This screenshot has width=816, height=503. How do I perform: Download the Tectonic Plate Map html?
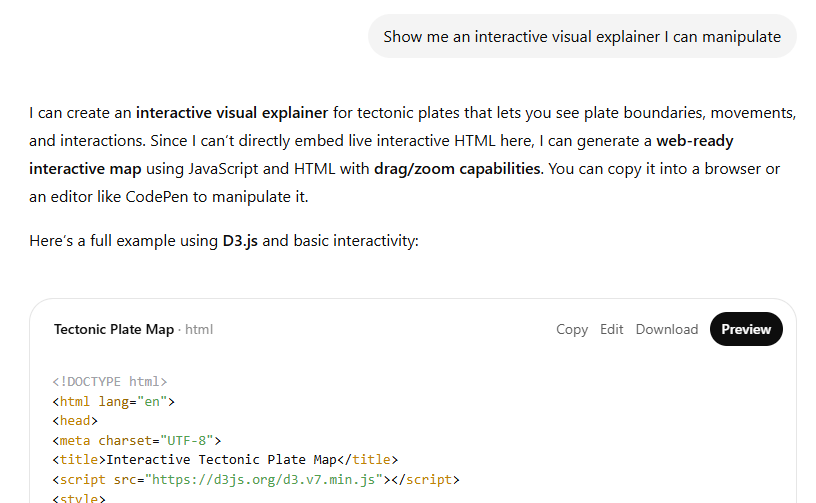tap(667, 329)
